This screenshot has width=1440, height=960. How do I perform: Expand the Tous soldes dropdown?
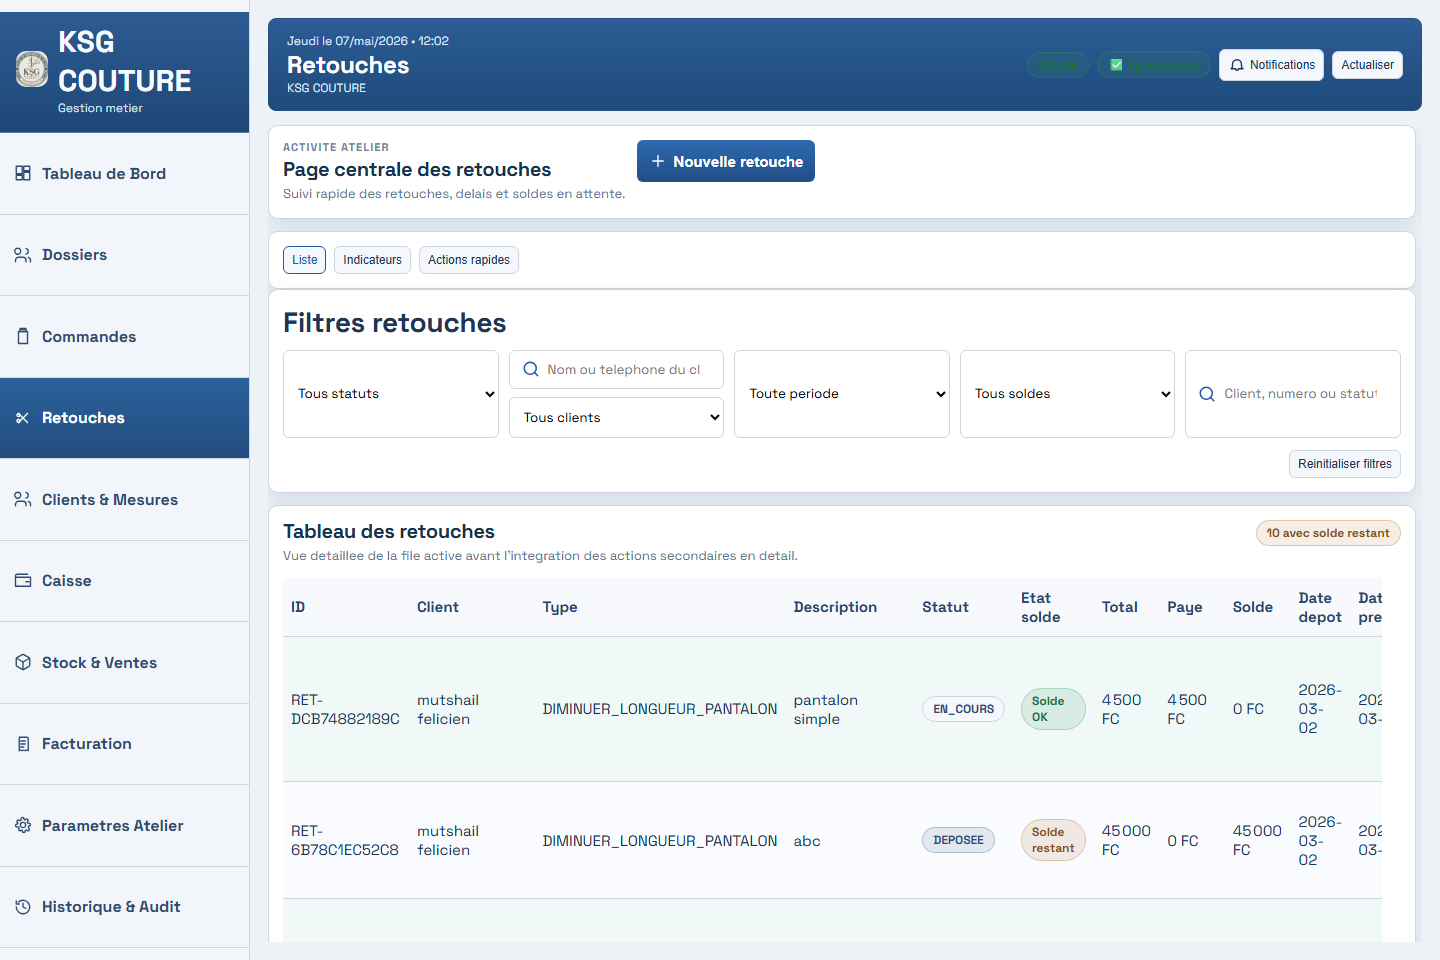tap(1067, 394)
